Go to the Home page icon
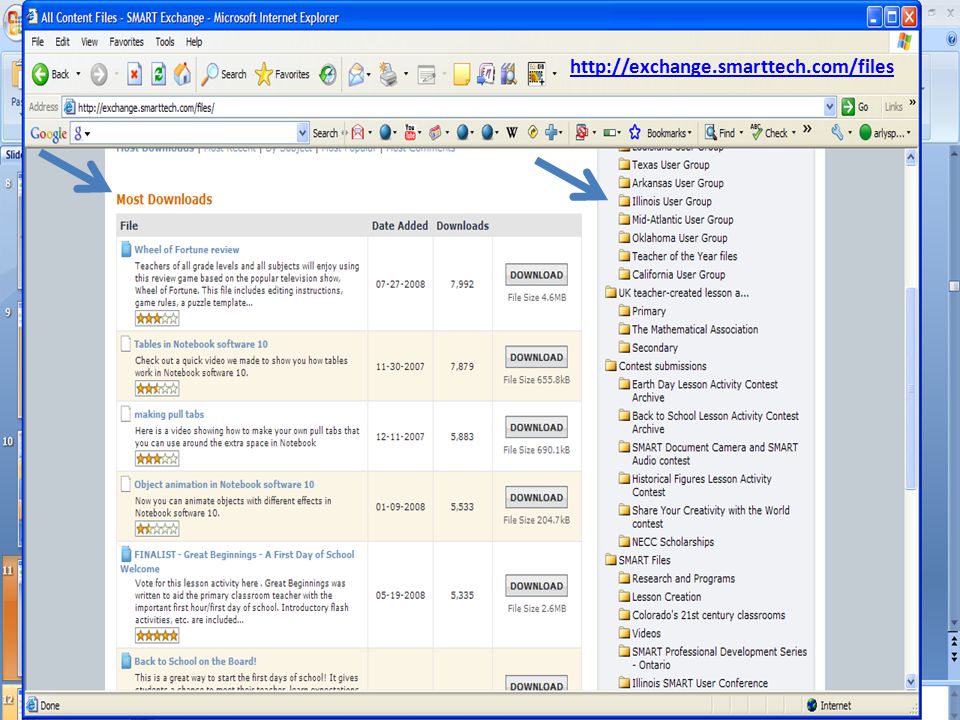This screenshot has width=960, height=720. point(182,73)
